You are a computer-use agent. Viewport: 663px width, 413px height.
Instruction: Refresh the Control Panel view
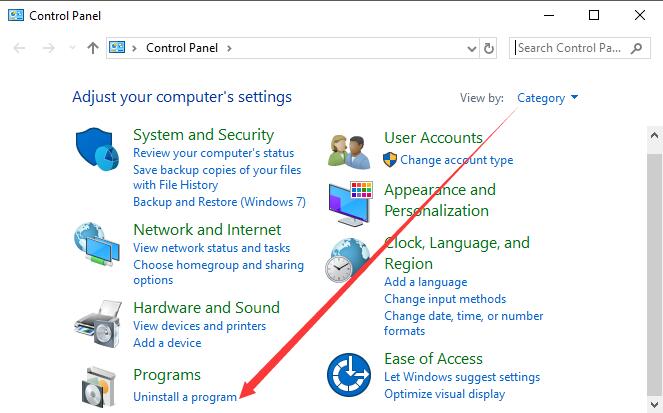(488, 48)
